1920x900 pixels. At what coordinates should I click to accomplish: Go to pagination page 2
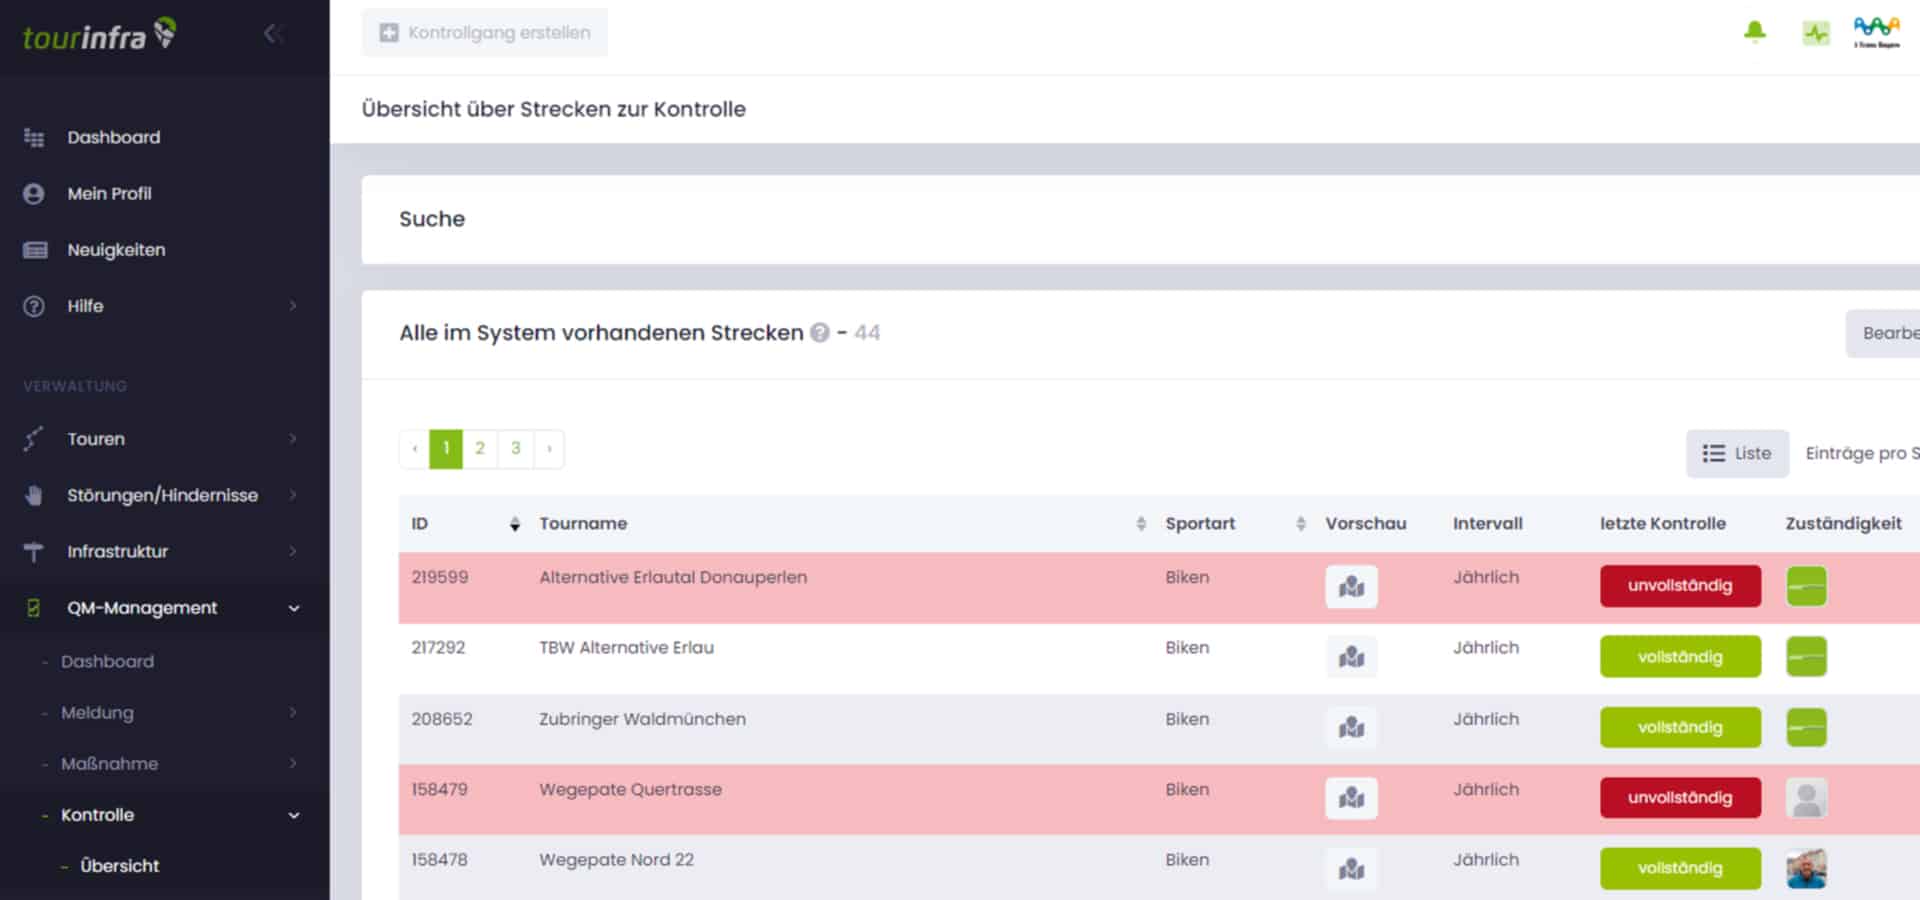point(480,449)
